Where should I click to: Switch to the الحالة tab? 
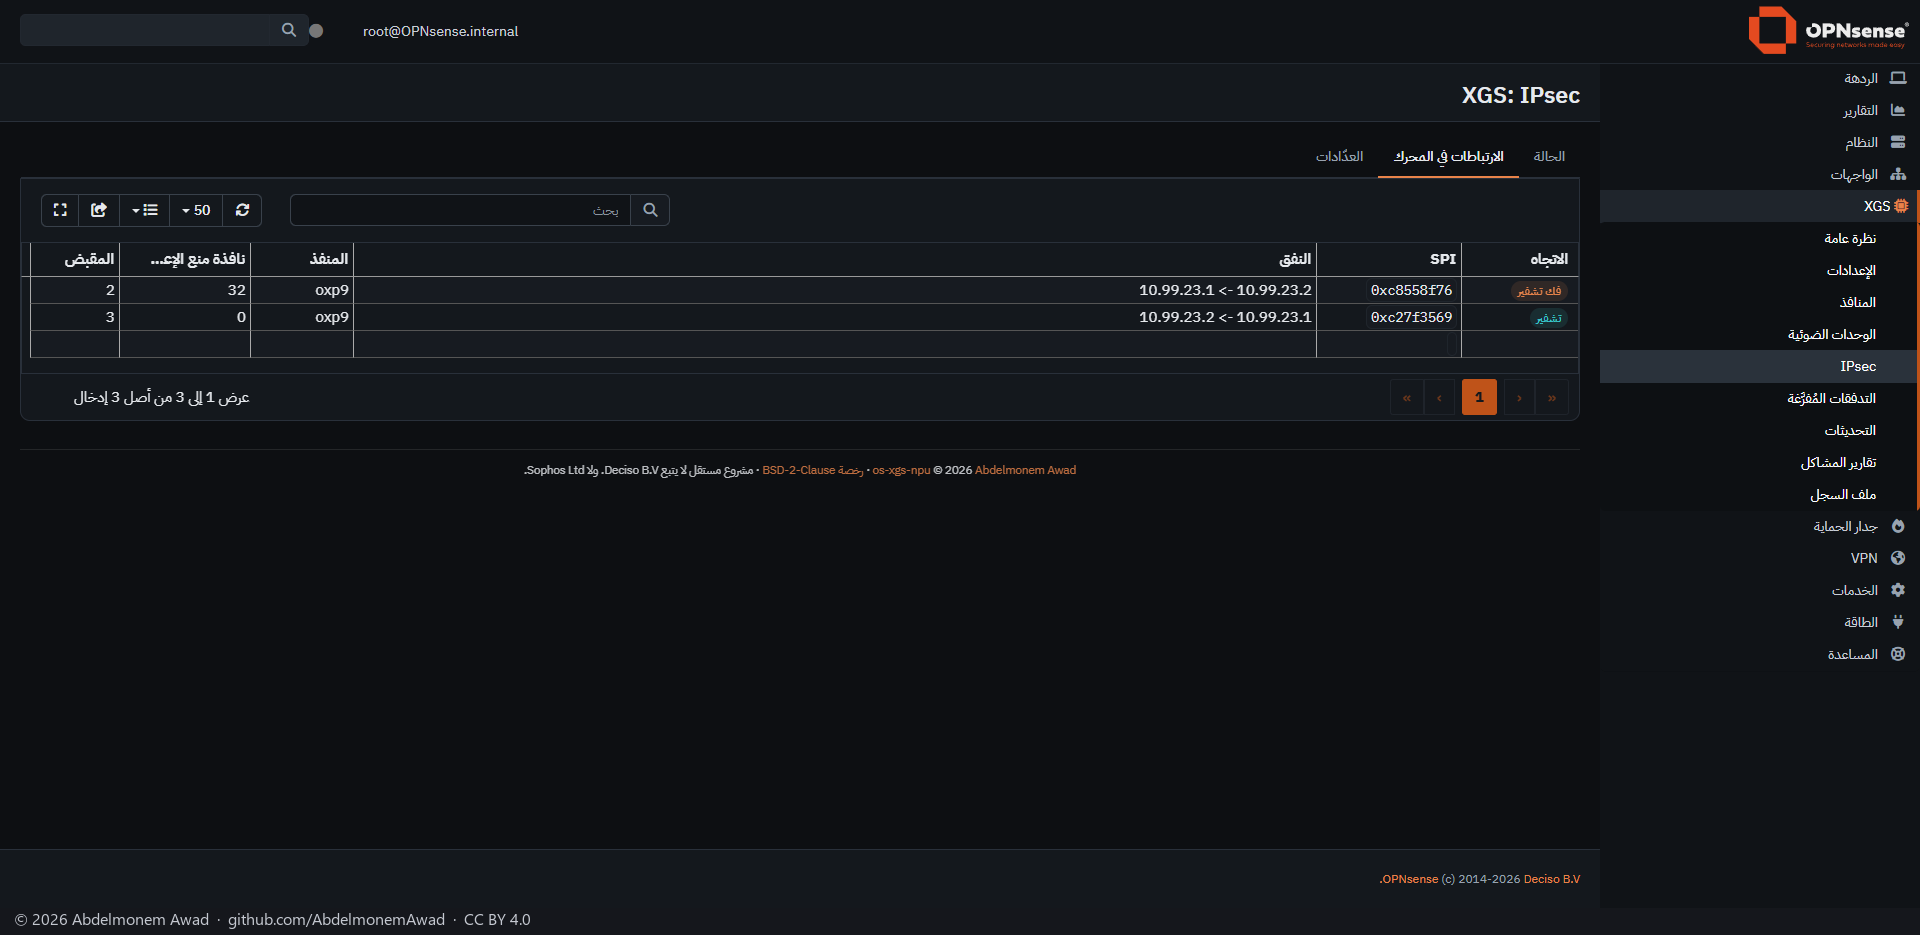point(1549,156)
